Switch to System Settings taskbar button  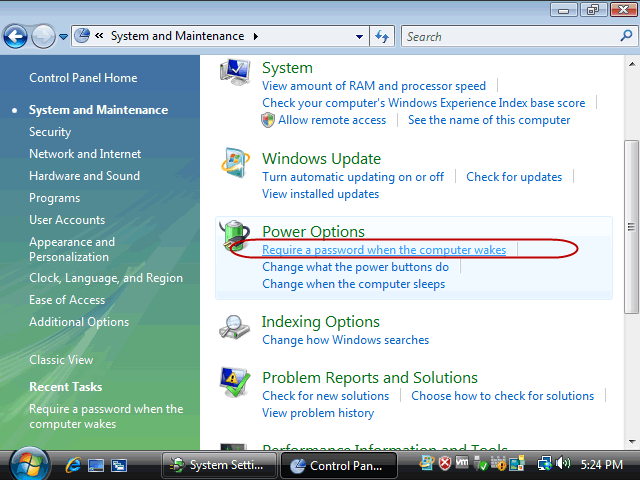(219, 465)
